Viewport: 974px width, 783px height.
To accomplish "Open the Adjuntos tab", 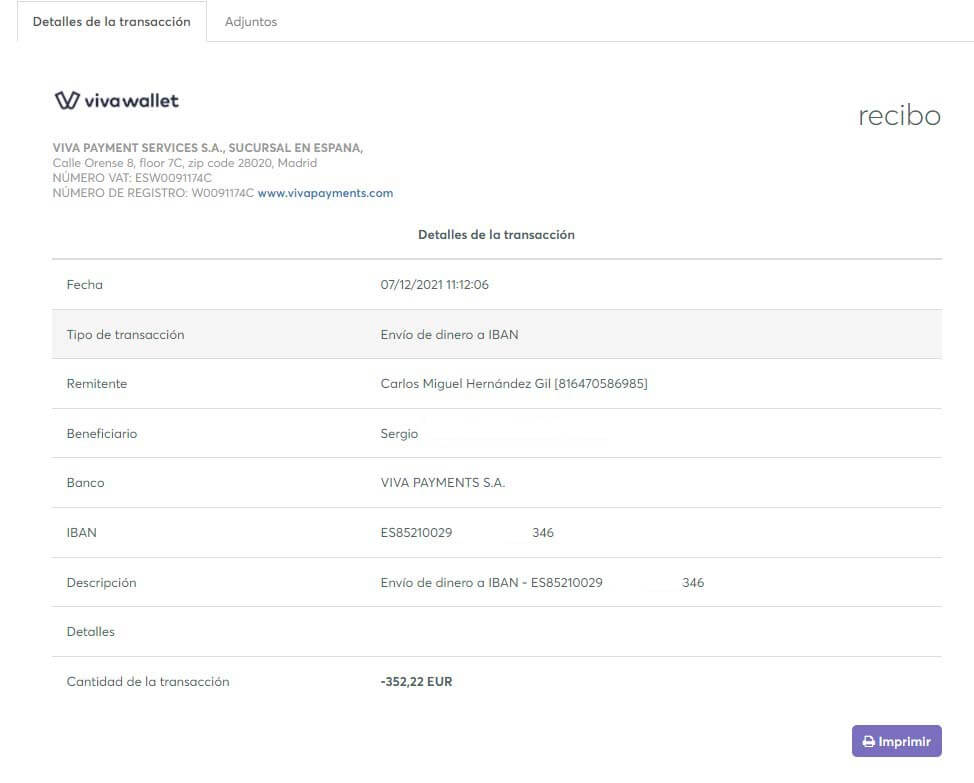I will (x=251, y=22).
